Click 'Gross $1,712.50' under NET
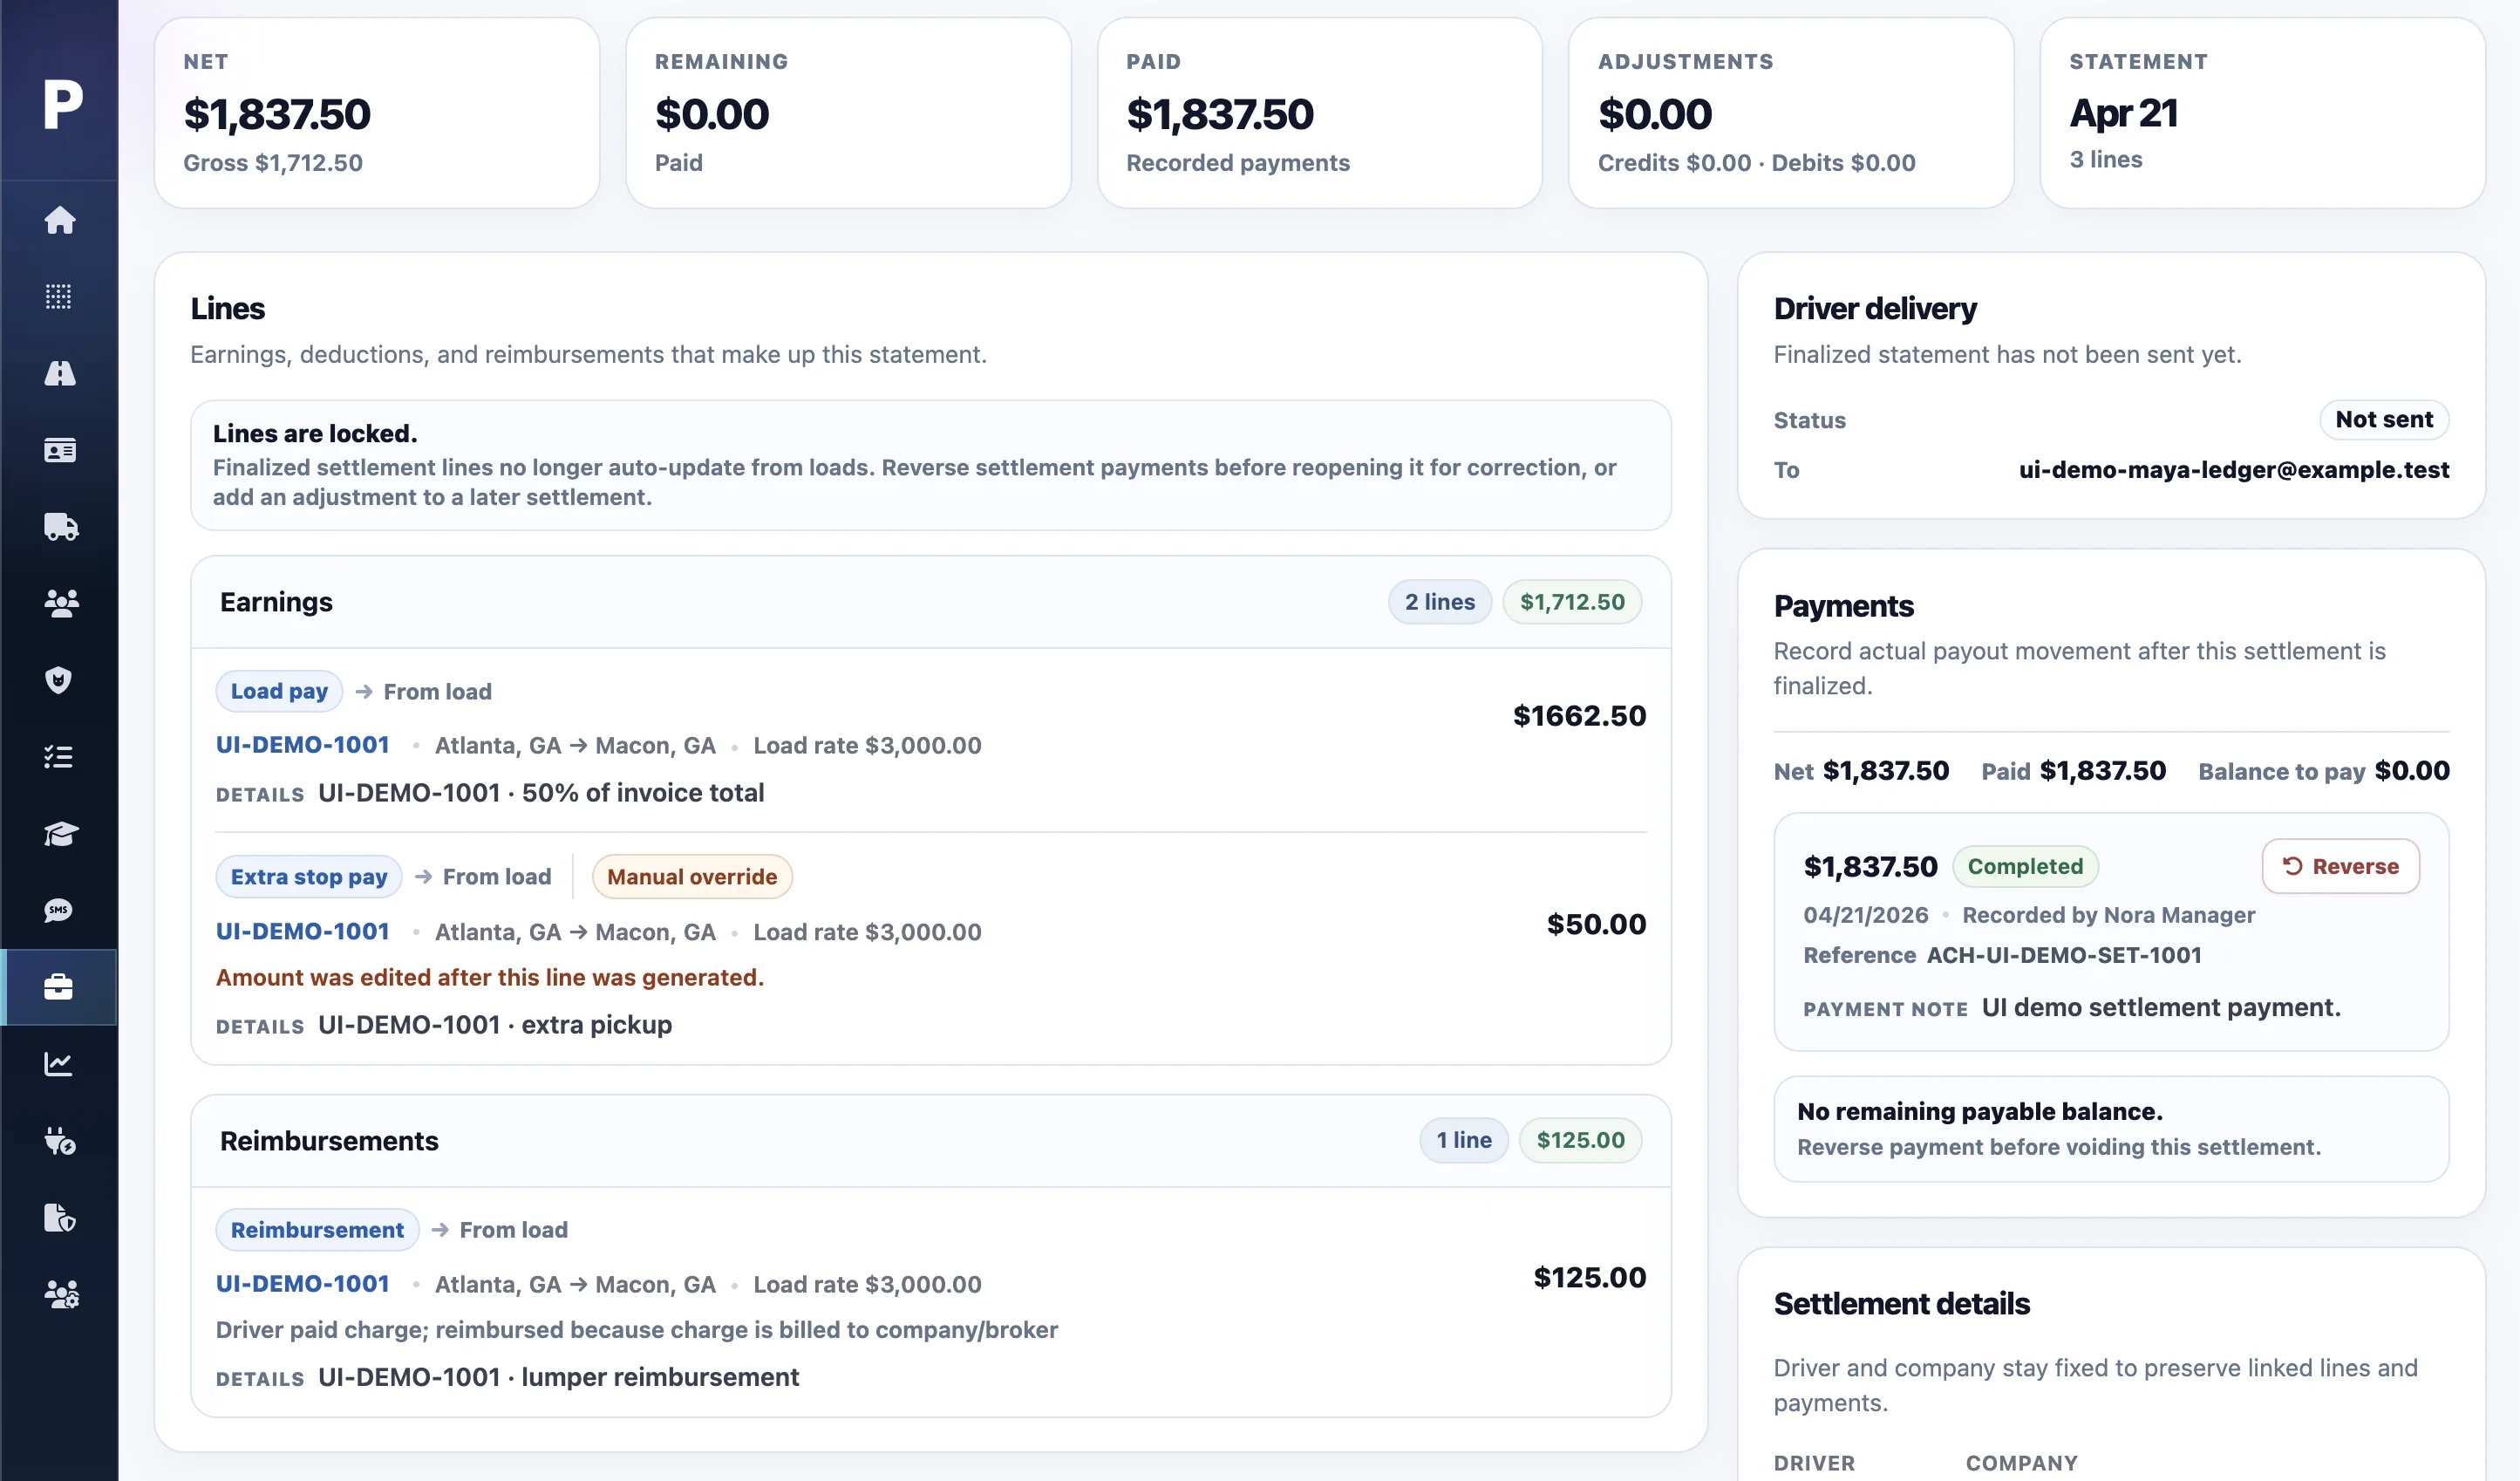Screen dimensions: 2520x1481 pos(273,163)
